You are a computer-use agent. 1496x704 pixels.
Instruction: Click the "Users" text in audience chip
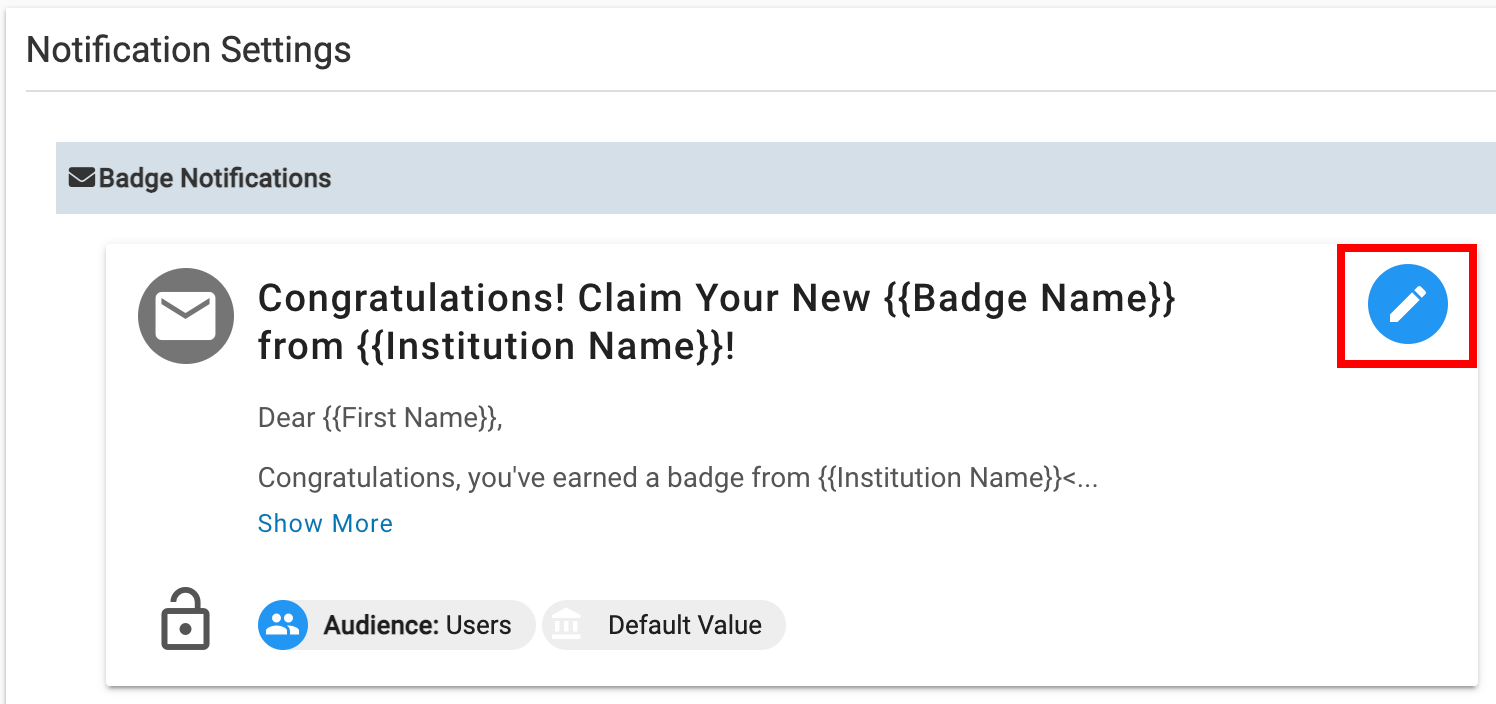click(x=478, y=625)
